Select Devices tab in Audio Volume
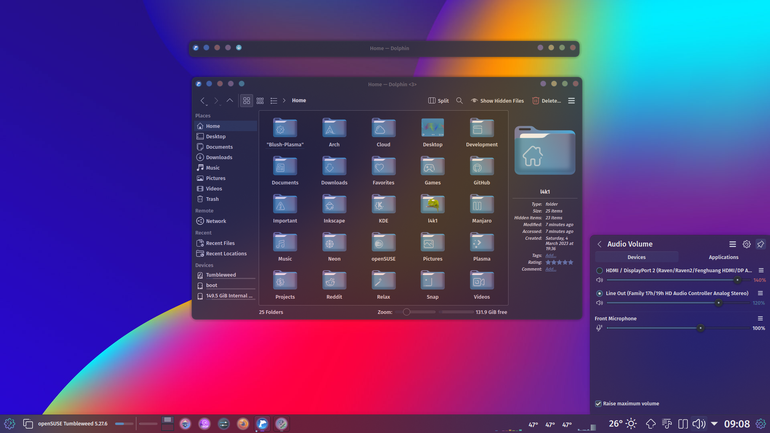This screenshot has width=770, height=433. click(636, 257)
